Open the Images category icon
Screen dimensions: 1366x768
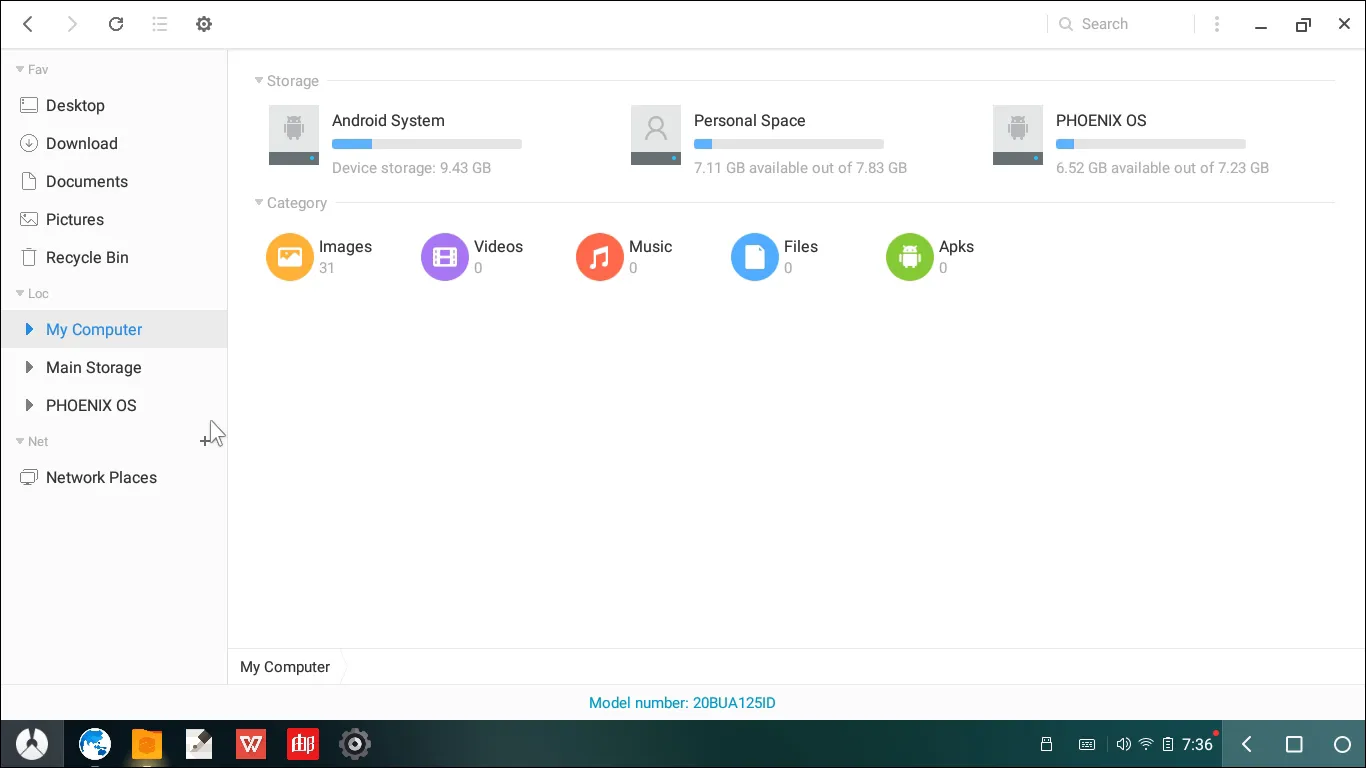pyautogui.click(x=290, y=257)
